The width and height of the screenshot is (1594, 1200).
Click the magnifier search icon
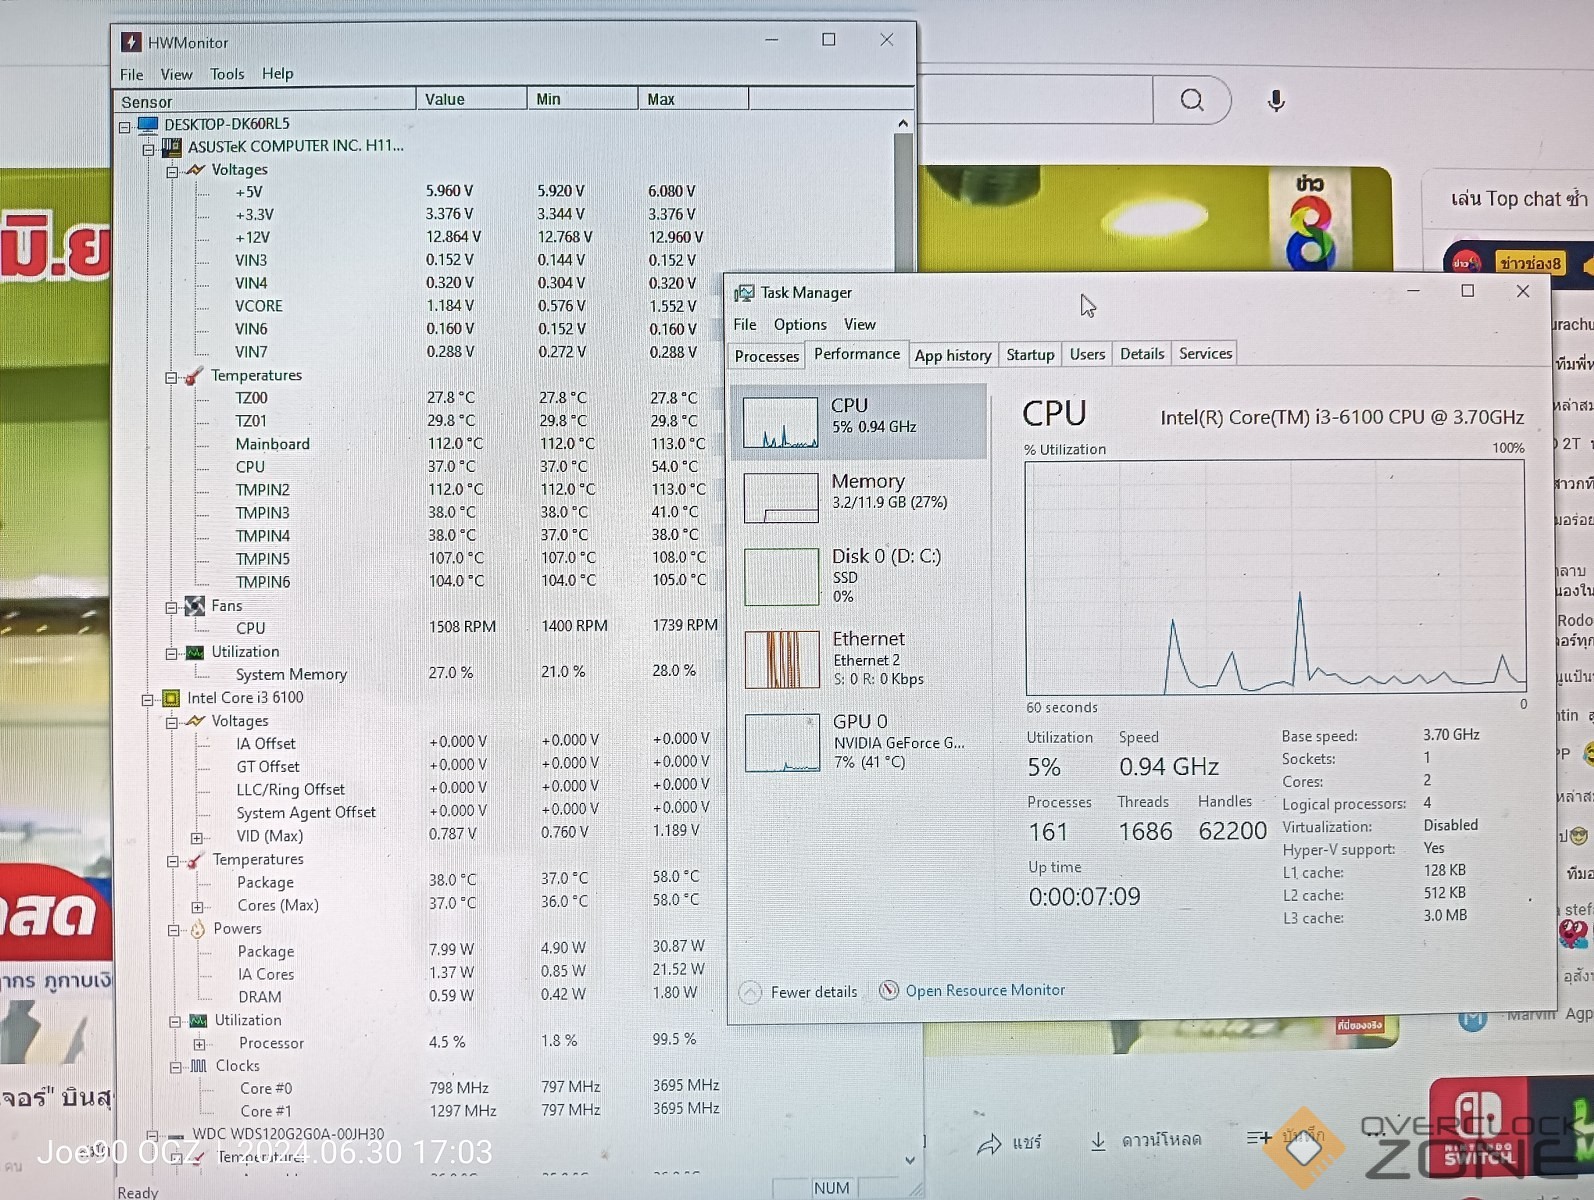(1191, 100)
